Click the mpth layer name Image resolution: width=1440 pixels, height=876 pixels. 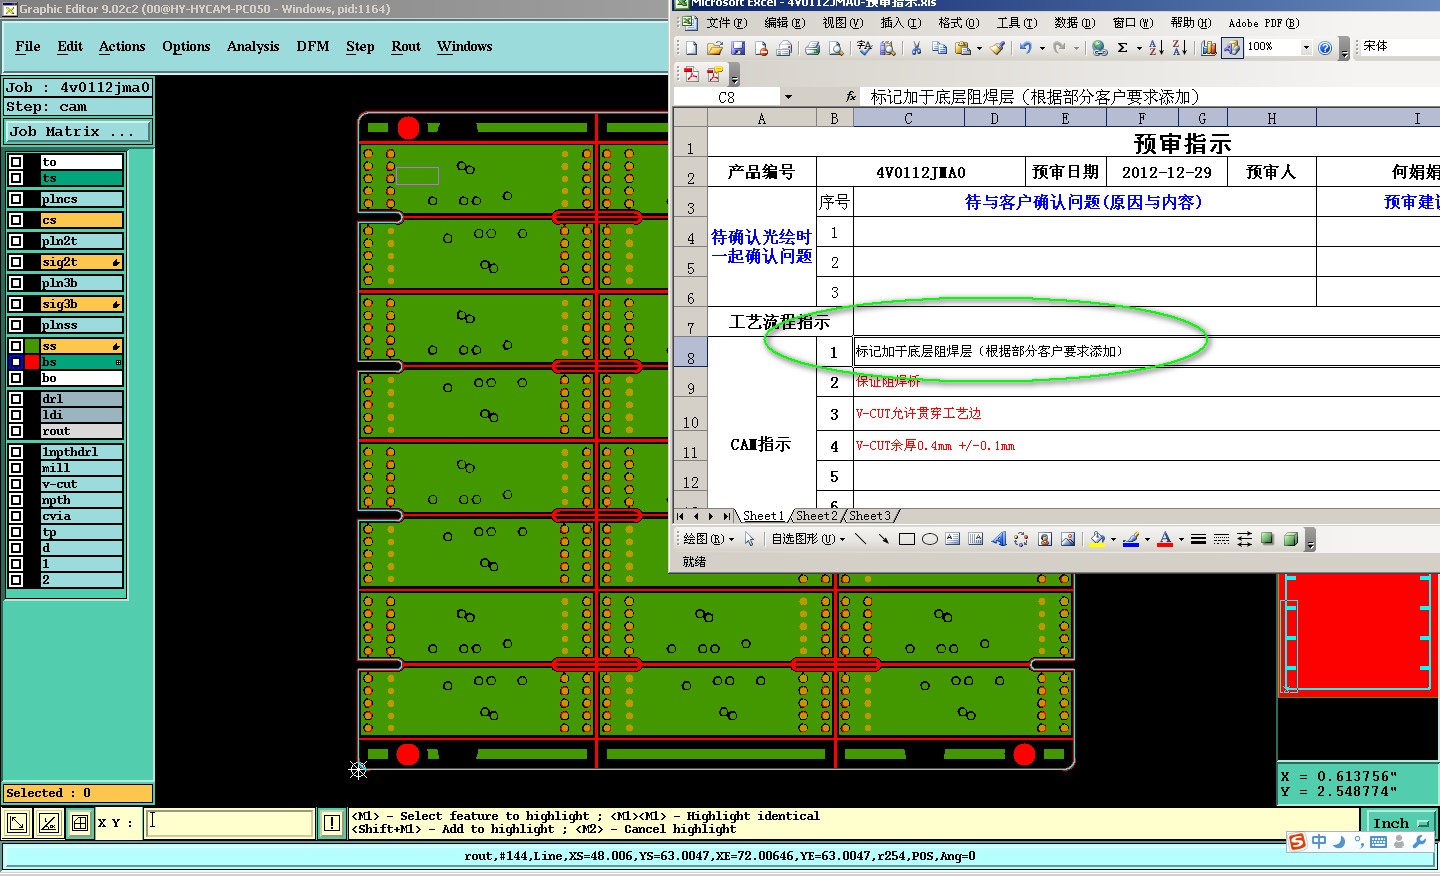point(81,500)
